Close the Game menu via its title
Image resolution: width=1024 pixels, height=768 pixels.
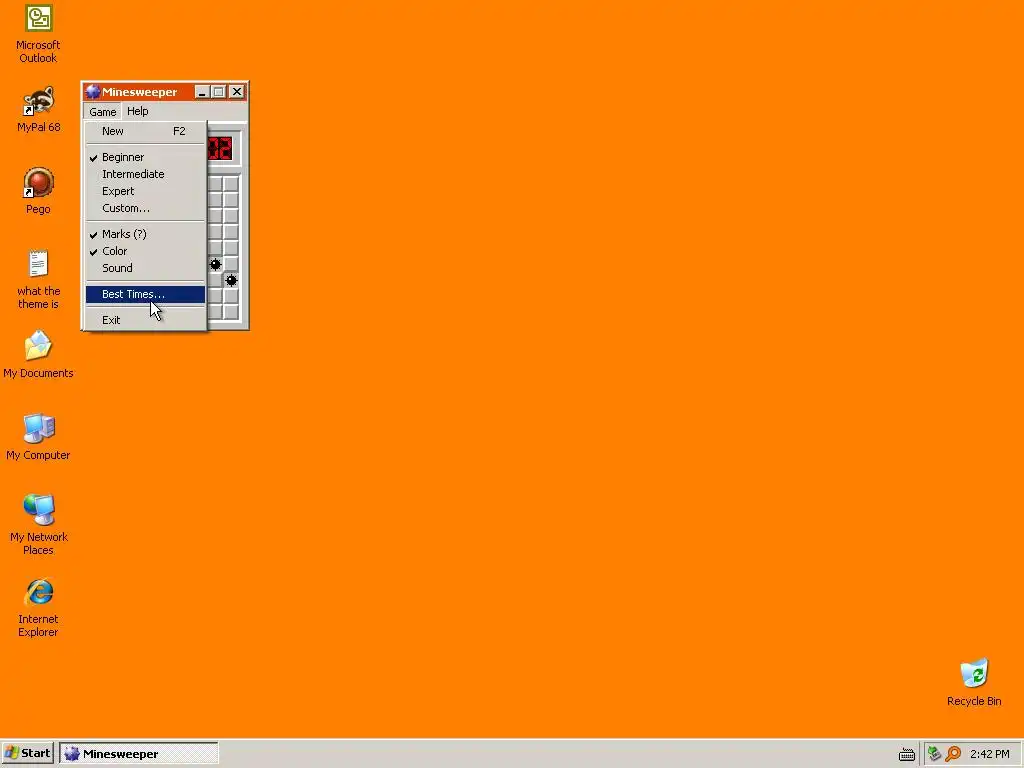click(x=103, y=112)
